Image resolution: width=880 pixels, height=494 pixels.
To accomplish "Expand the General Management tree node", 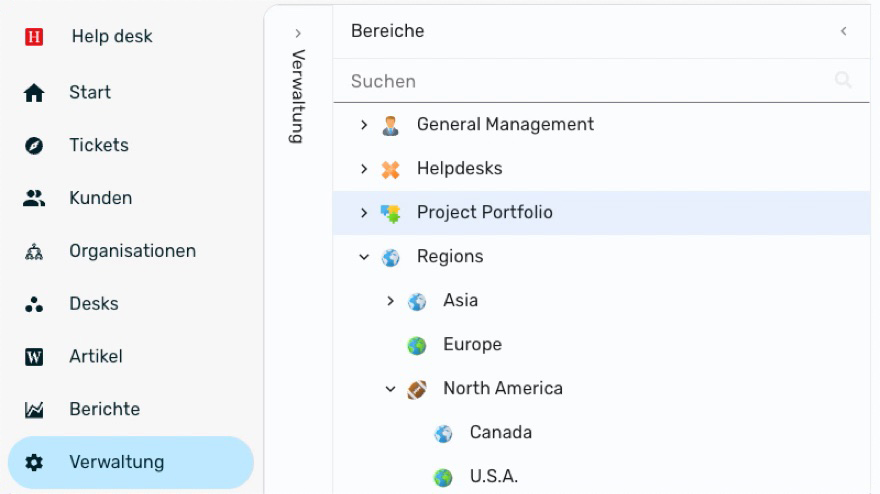I will pos(365,125).
